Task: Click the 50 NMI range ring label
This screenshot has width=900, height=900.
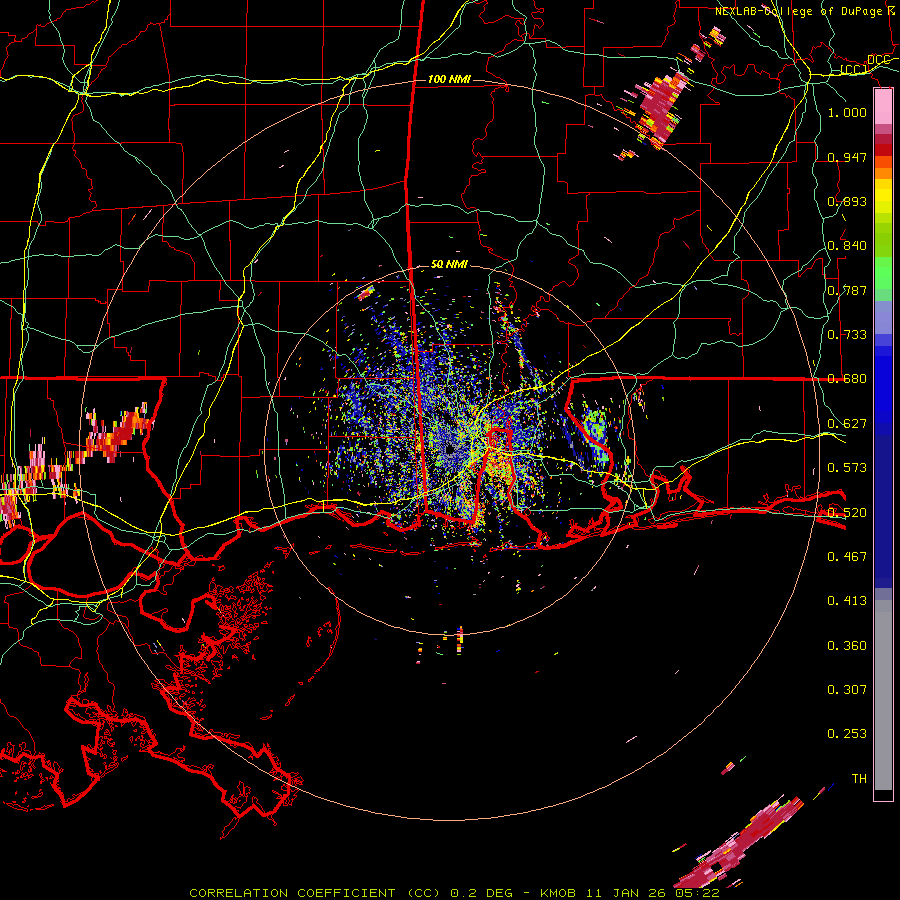Action: (x=449, y=265)
